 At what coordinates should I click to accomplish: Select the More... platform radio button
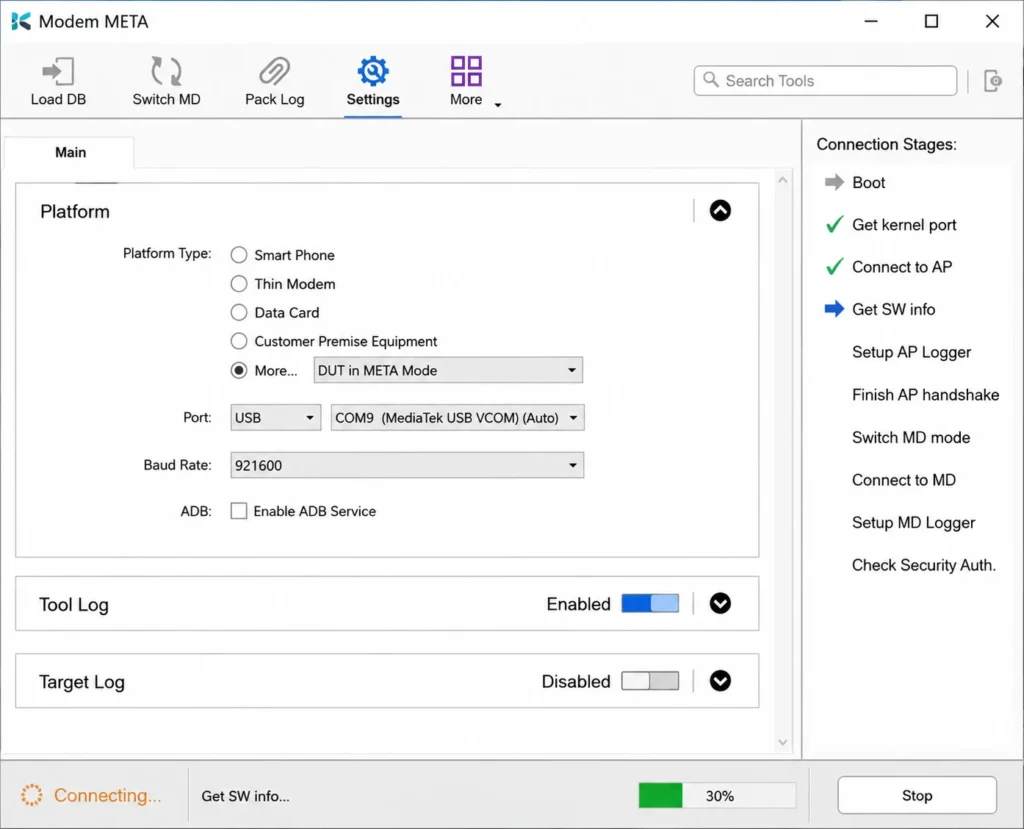pyautogui.click(x=239, y=370)
